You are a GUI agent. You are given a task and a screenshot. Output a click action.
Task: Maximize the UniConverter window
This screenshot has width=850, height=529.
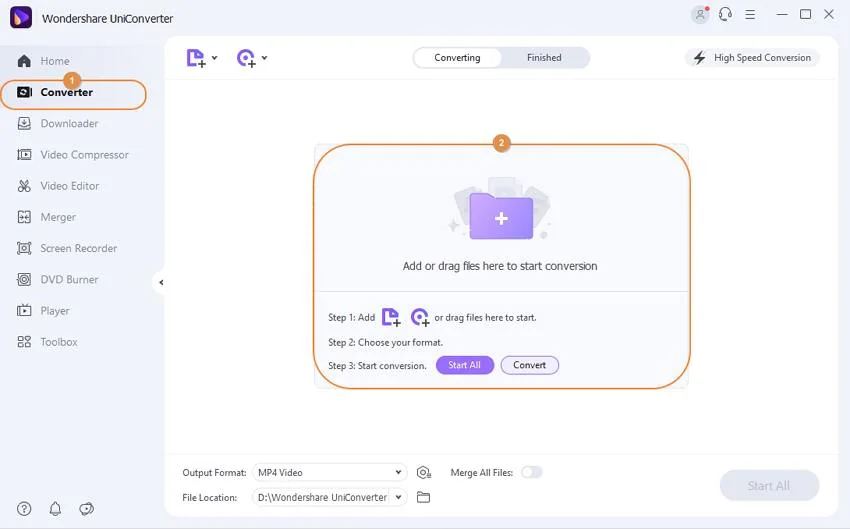coord(806,15)
